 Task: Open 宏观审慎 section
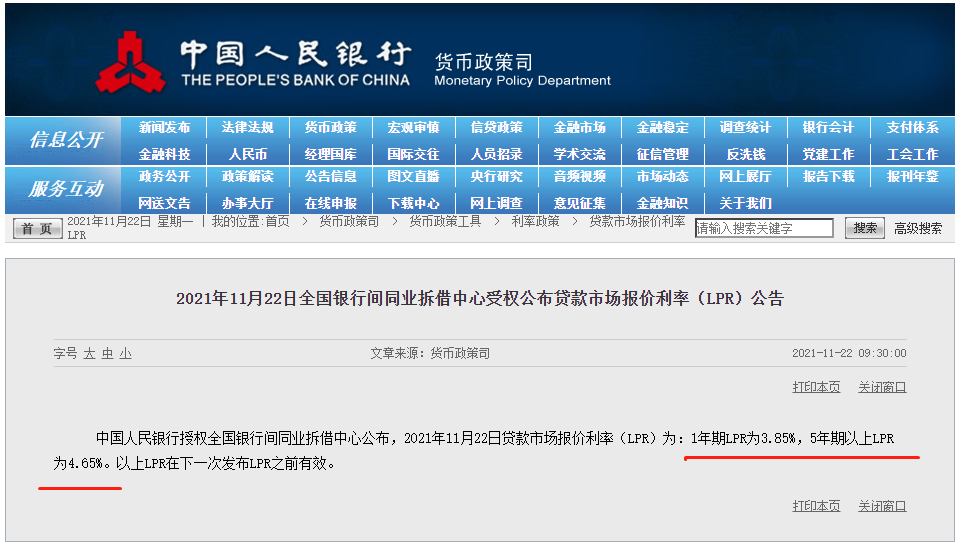pos(414,127)
